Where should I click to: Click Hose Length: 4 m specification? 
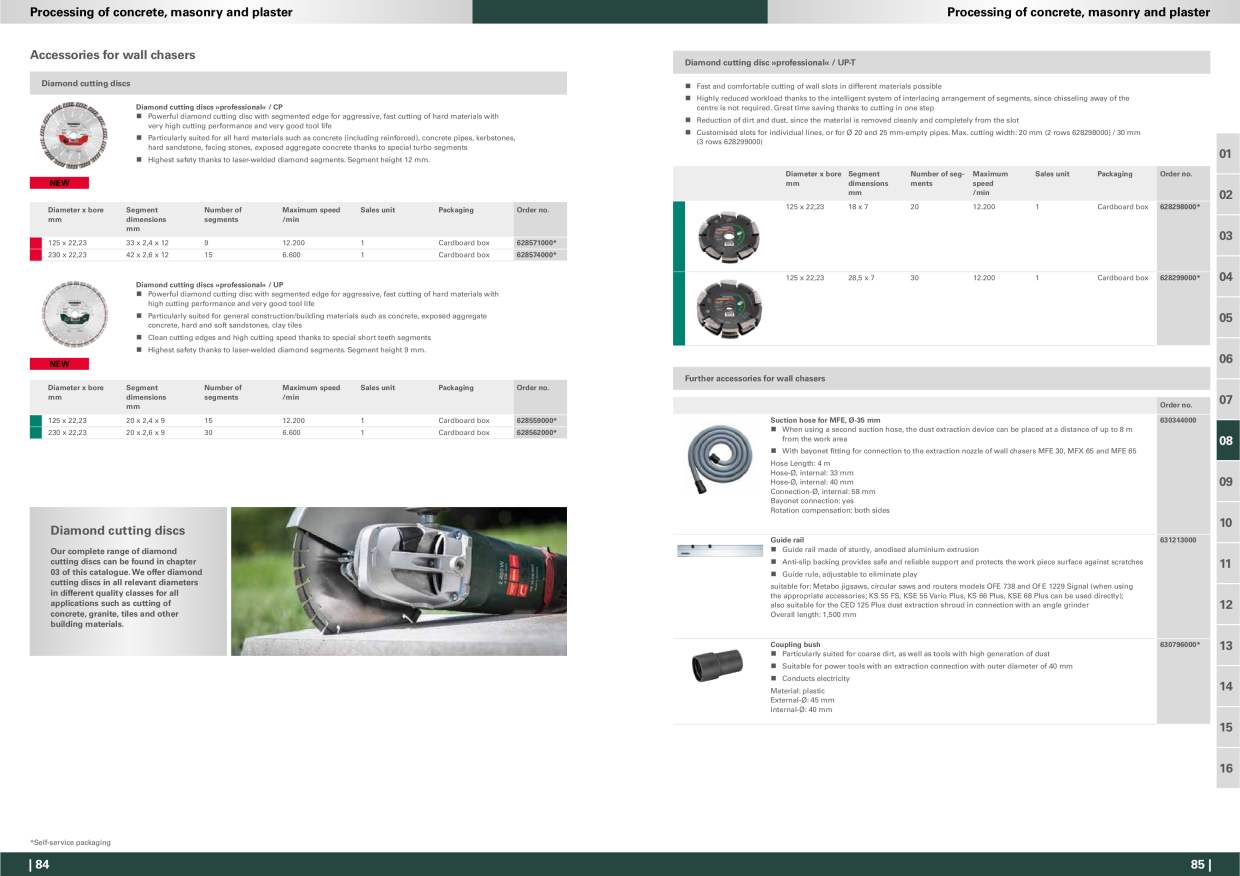(x=800, y=464)
